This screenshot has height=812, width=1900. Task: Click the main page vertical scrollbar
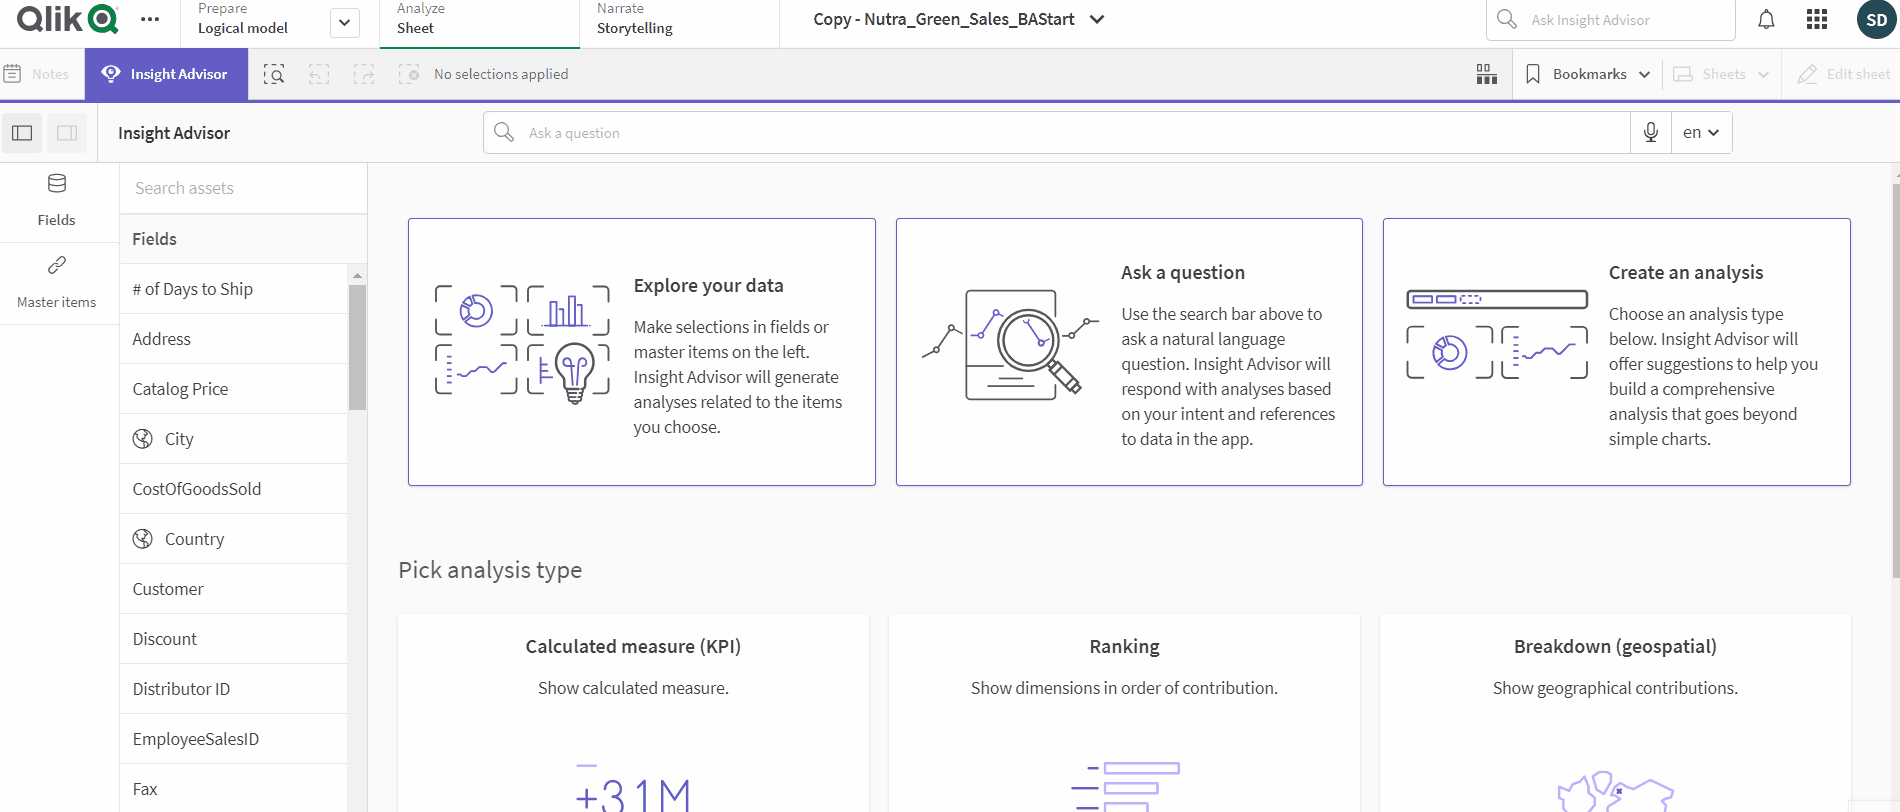pyautogui.click(x=1895, y=380)
